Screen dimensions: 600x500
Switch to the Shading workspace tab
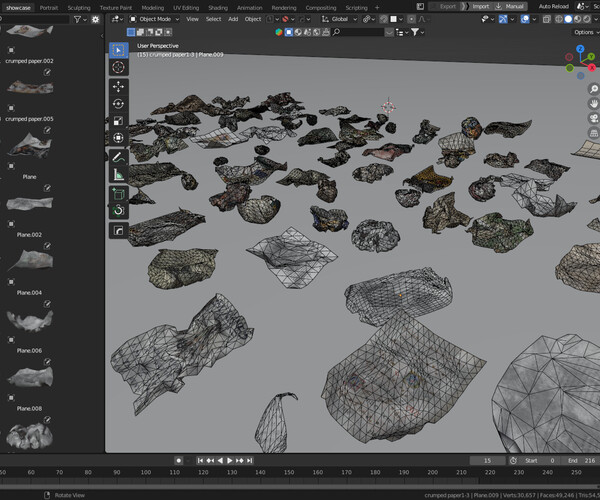[218, 8]
